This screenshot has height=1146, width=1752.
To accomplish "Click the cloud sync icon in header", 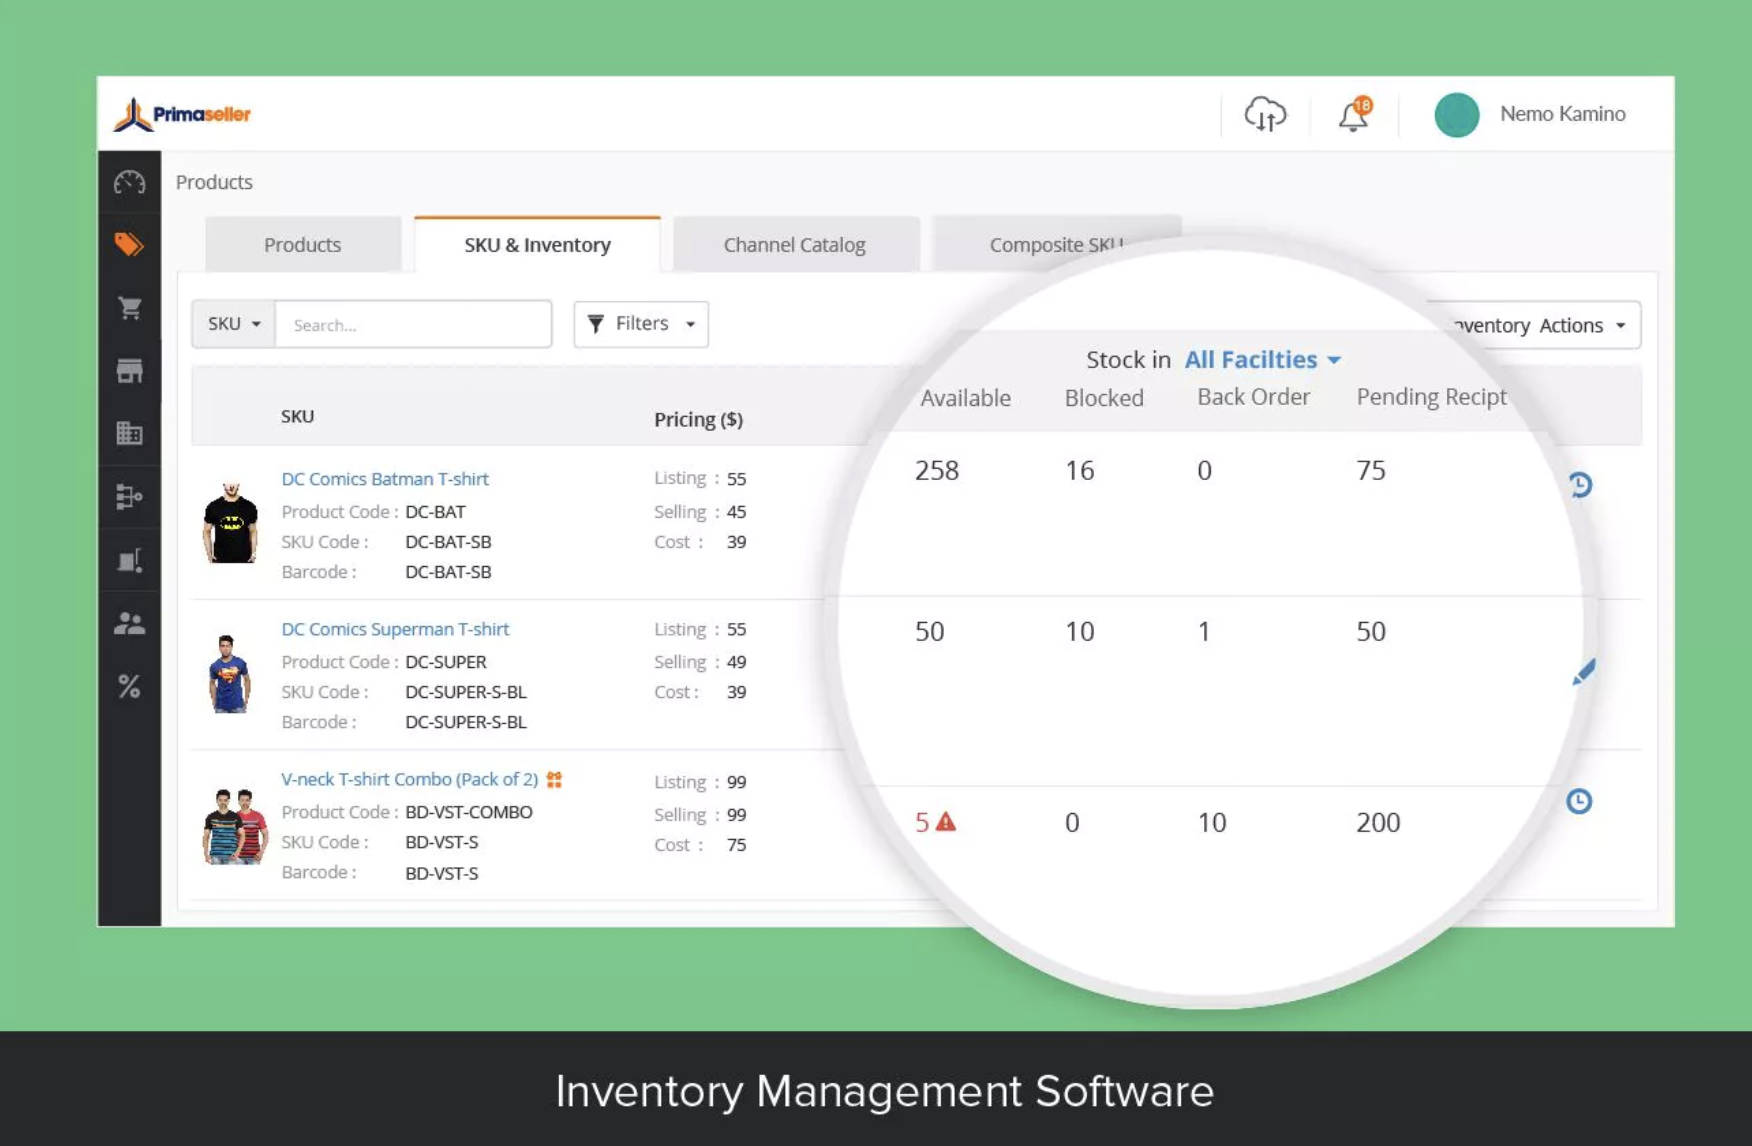I will coord(1265,114).
